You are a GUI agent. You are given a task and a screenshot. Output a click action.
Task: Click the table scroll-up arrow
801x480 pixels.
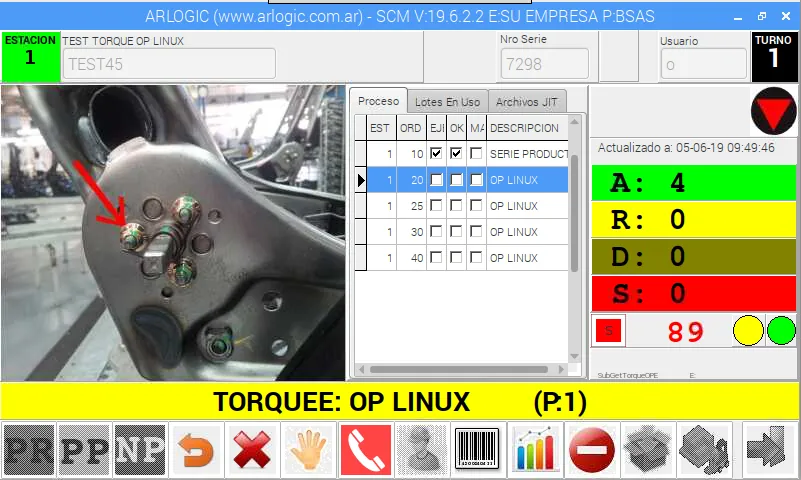coord(574,122)
